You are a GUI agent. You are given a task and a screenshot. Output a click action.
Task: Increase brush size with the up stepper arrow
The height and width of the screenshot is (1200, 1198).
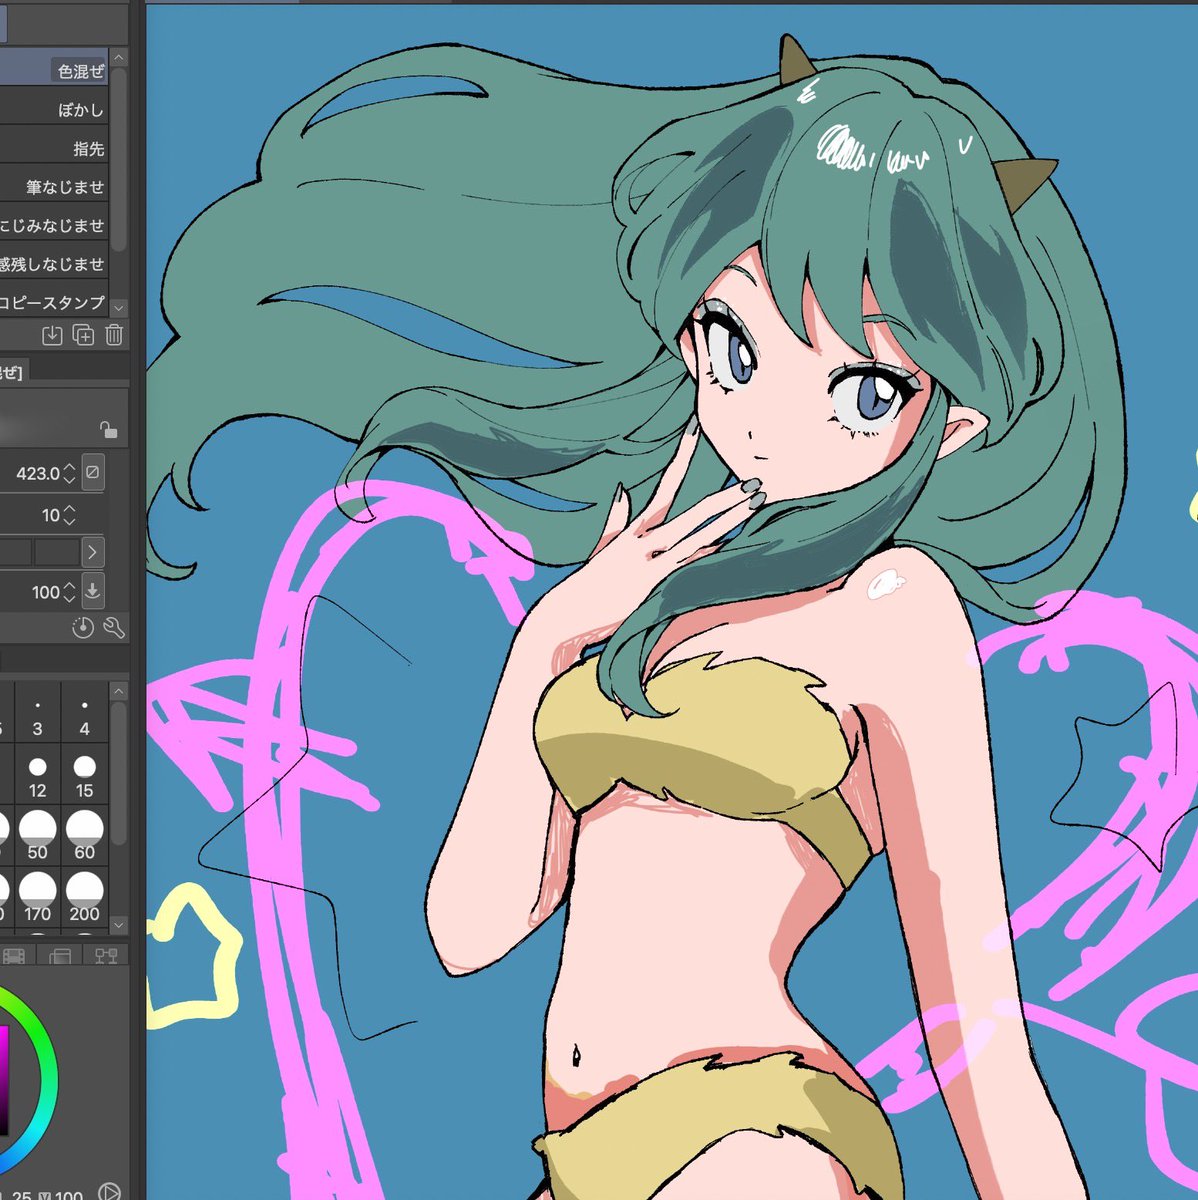point(68,468)
